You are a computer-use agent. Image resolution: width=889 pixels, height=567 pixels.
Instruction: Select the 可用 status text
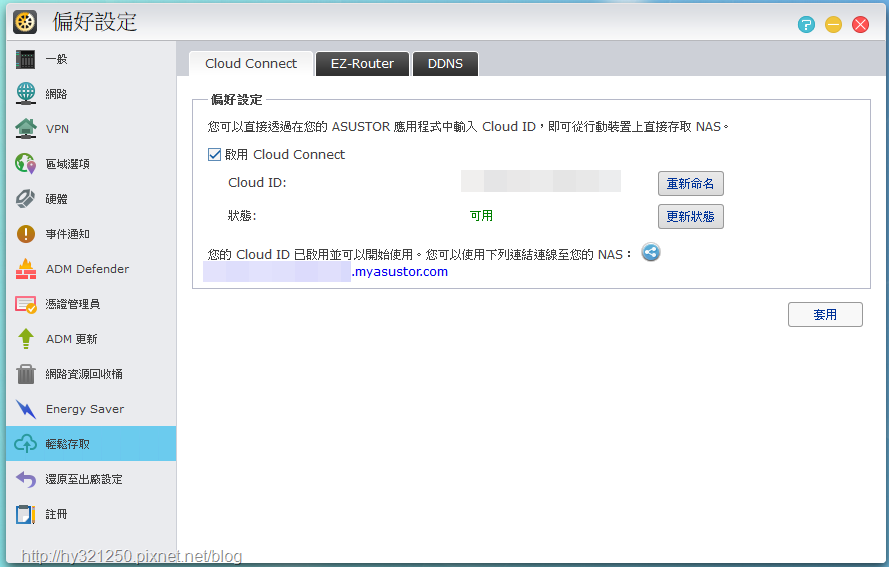(481, 216)
